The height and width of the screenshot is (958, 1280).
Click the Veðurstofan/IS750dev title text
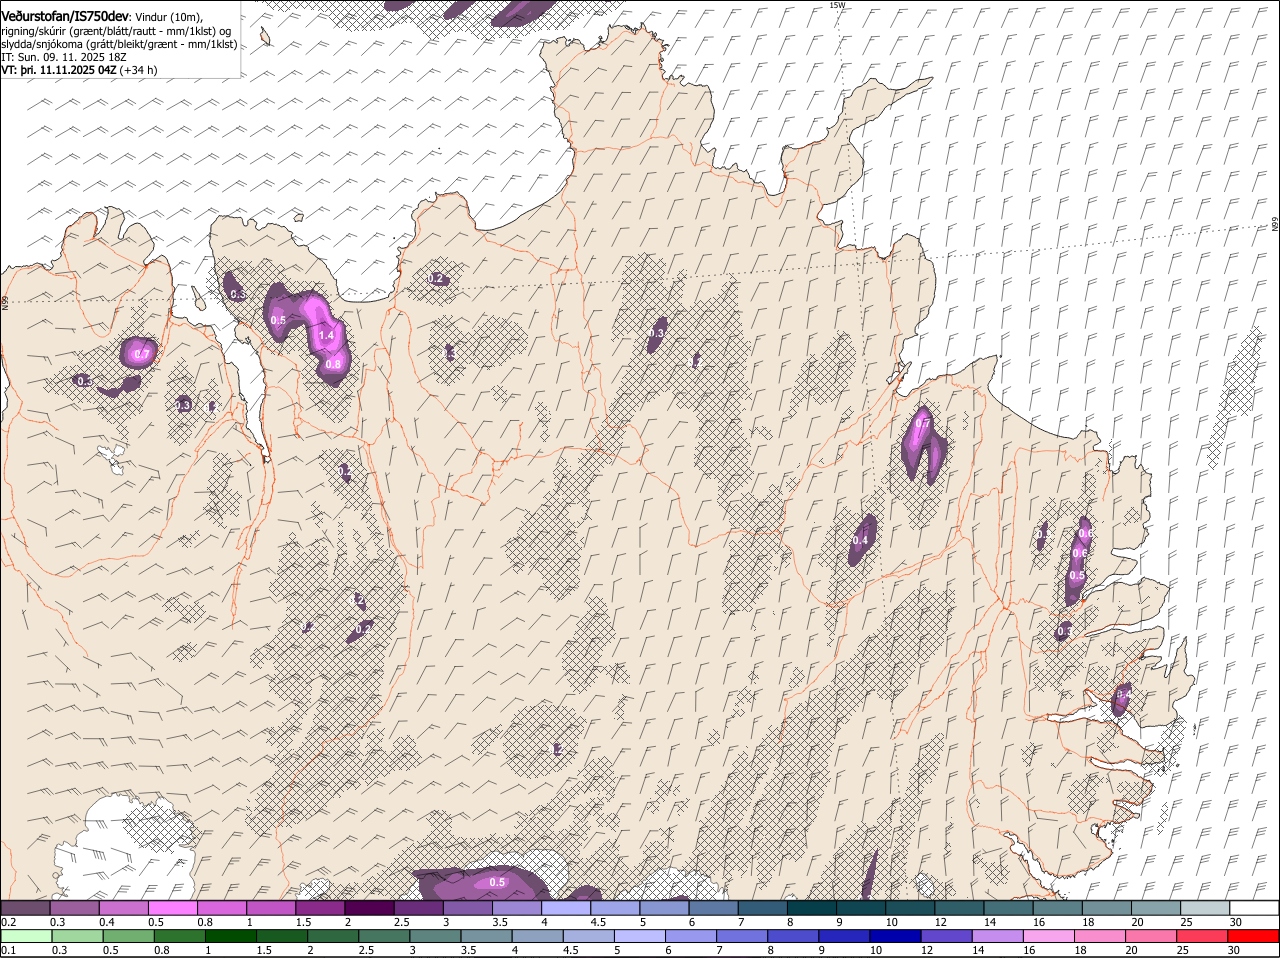[66, 17]
